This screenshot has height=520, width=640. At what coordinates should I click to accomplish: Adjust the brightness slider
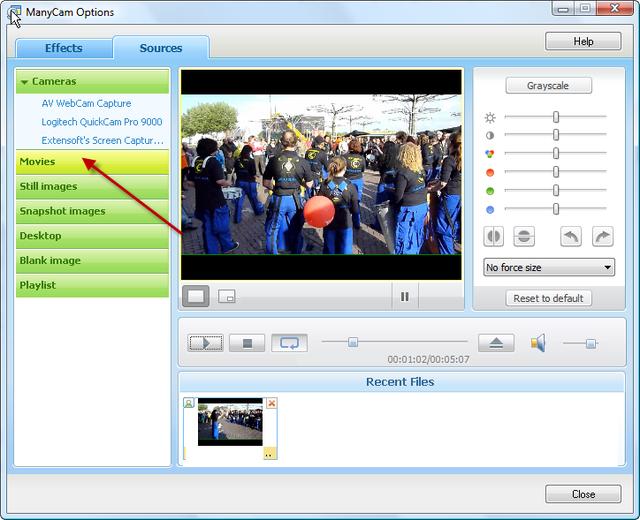(556, 117)
